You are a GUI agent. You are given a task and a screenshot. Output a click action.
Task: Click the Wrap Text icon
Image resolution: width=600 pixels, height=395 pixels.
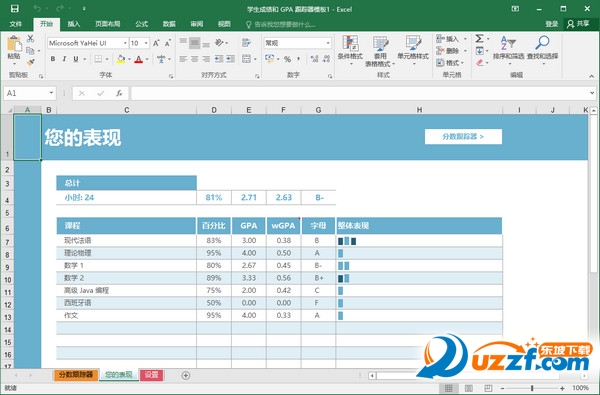tap(246, 43)
